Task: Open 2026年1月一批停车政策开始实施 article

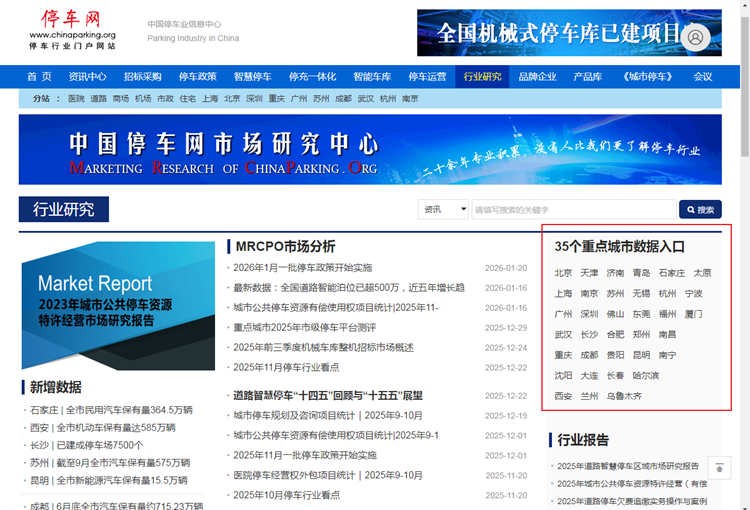Action: click(x=302, y=268)
